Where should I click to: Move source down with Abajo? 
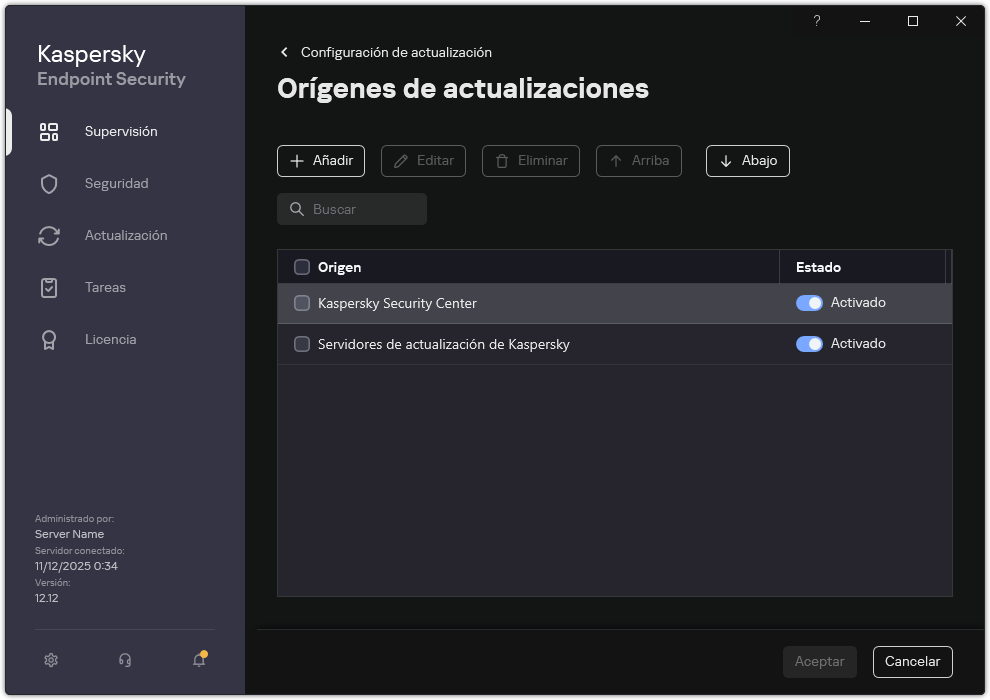747,160
